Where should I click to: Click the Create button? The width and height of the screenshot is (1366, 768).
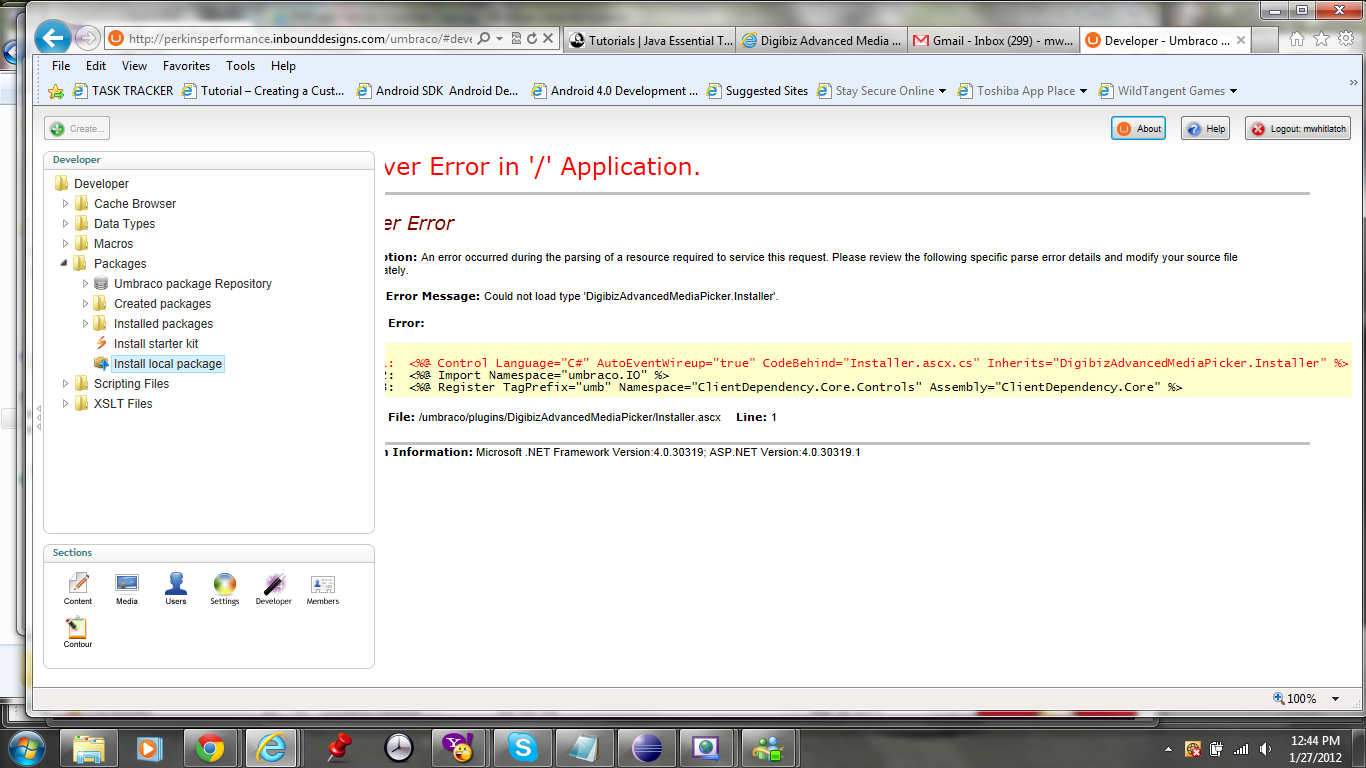(x=77, y=128)
